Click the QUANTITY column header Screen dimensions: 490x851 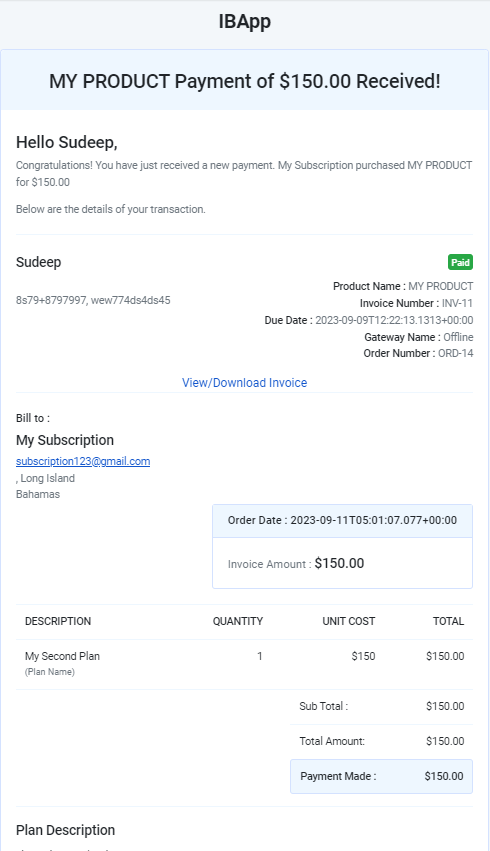point(238,621)
